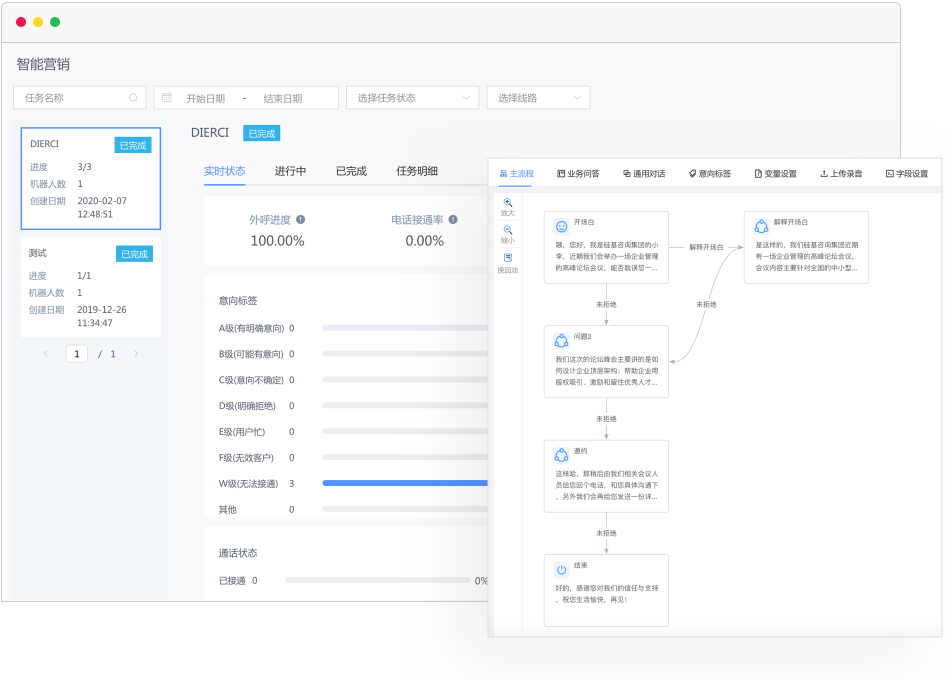Switch to the 进行中 tab
The width and height of the screenshot is (952, 680).
point(290,171)
